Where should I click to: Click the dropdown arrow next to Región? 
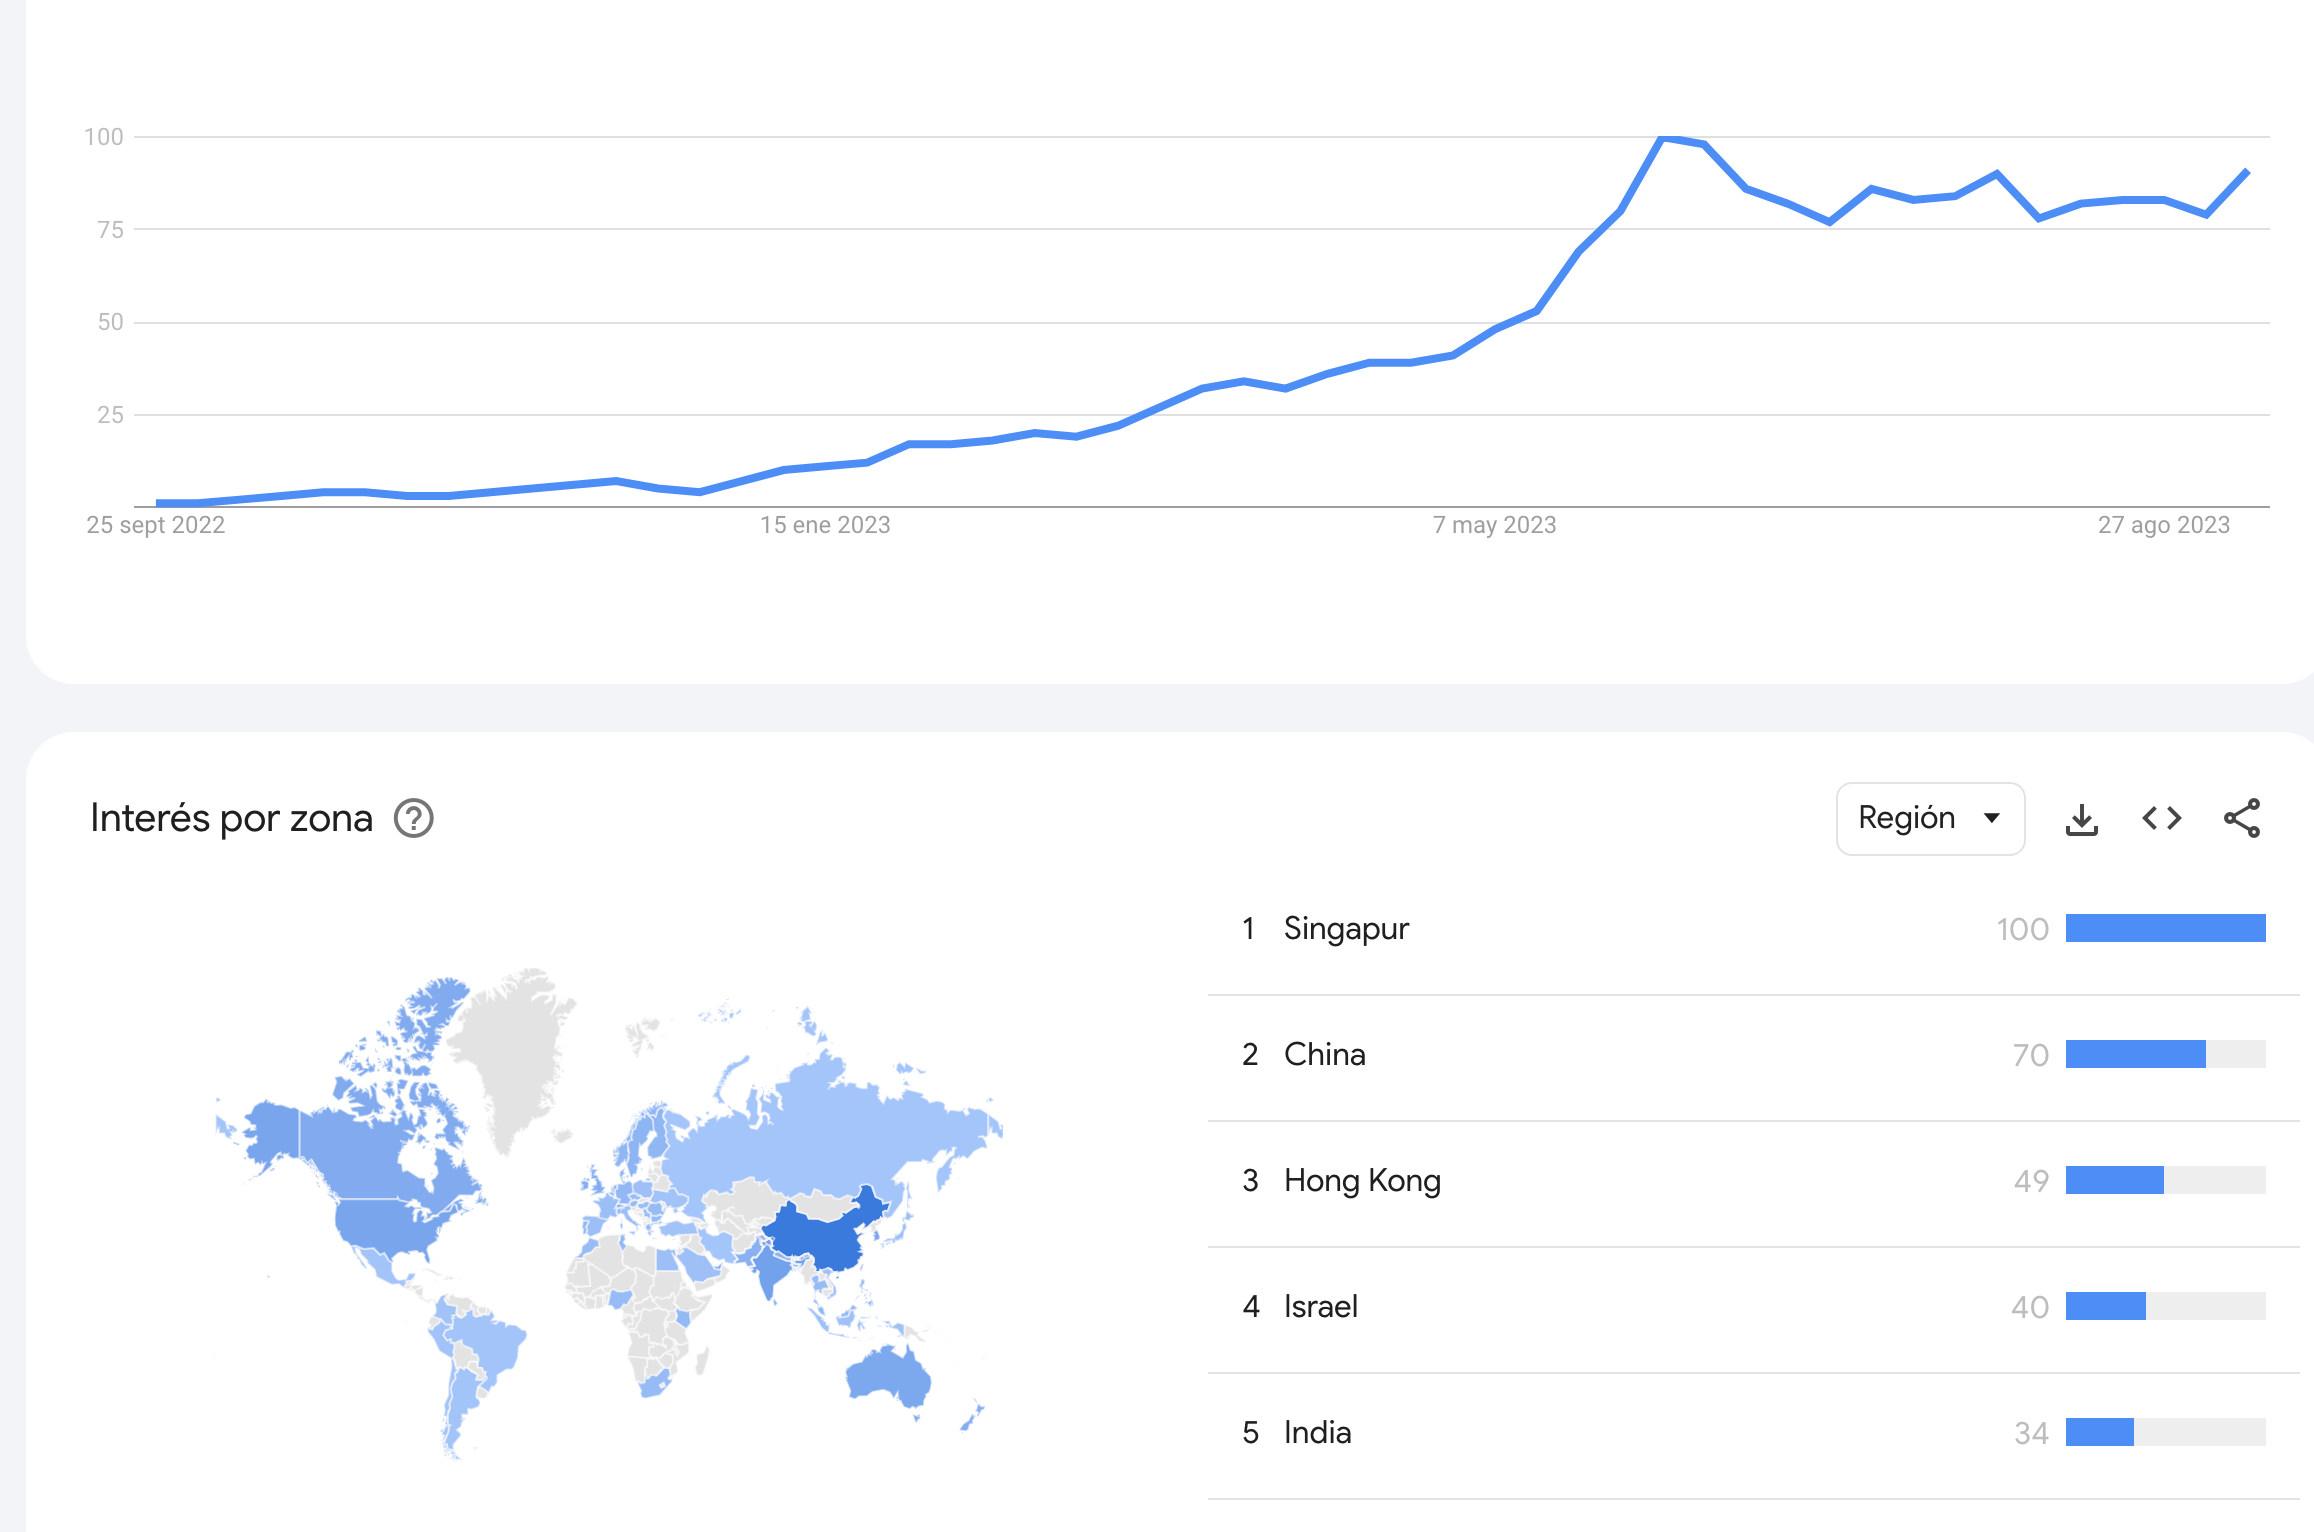[x=1992, y=819]
